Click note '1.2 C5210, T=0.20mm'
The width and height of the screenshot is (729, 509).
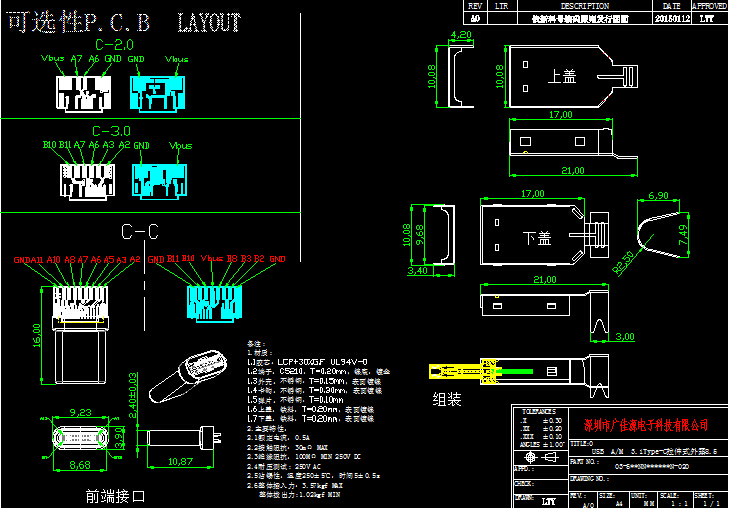pyautogui.click(x=318, y=371)
